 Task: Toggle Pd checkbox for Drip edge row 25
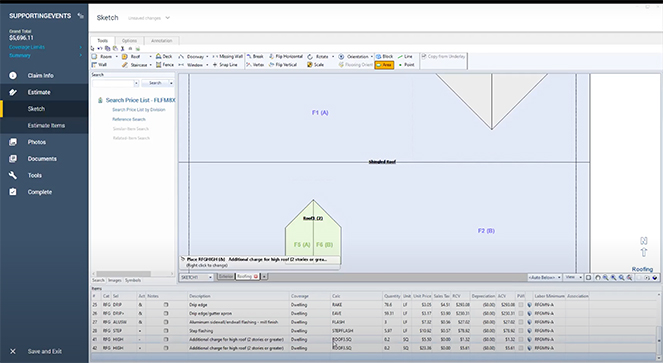coord(521,305)
